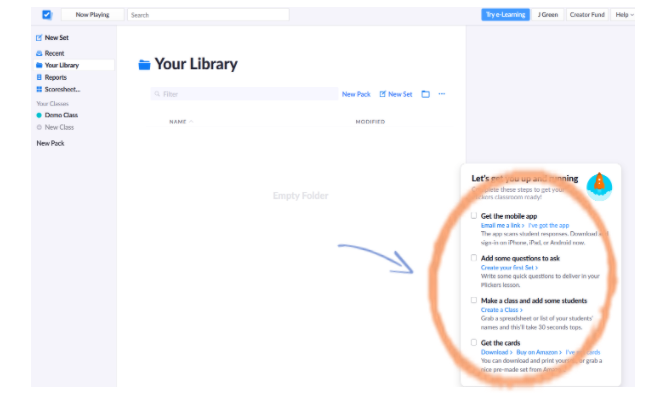The height and width of the screenshot is (393, 647).
Task: Click the Create a Class link
Action: pyautogui.click(x=501, y=310)
